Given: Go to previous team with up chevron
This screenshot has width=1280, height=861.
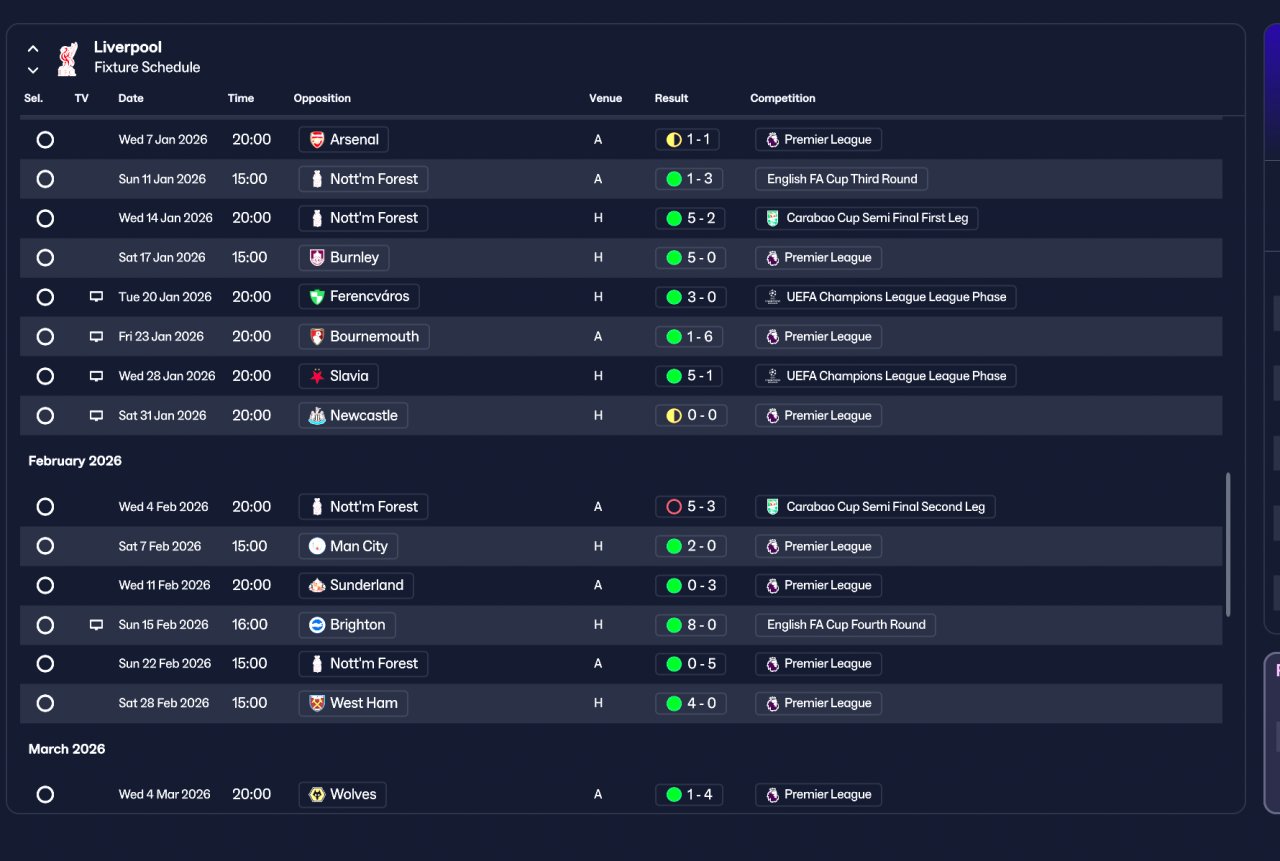Looking at the screenshot, I should tap(33, 48).
